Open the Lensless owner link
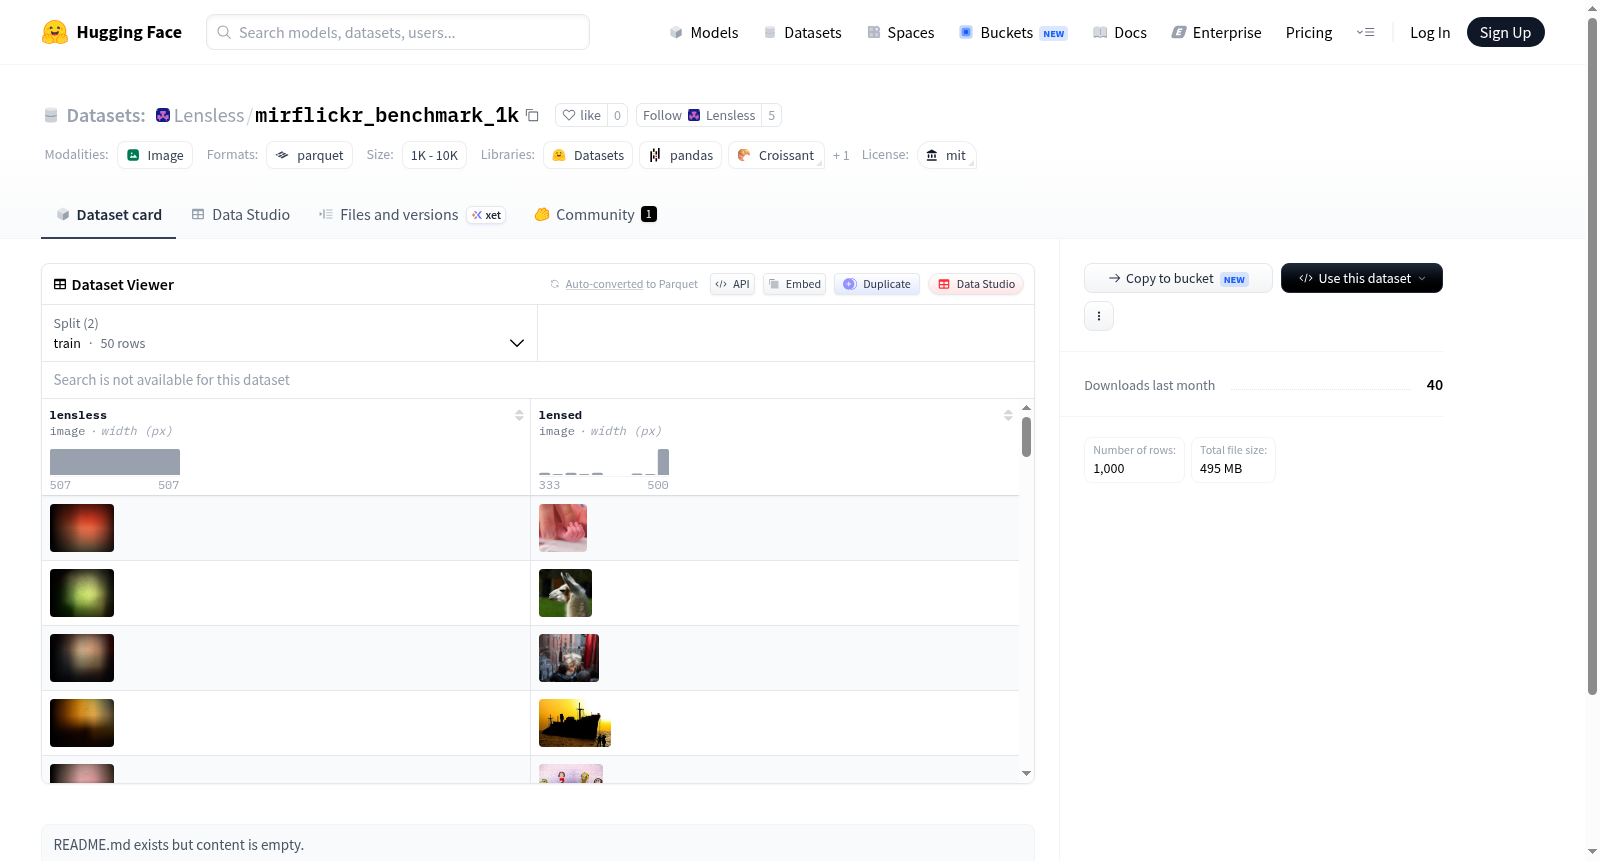The height and width of the screenshot is (861, 1600). (x=209, y=115)
